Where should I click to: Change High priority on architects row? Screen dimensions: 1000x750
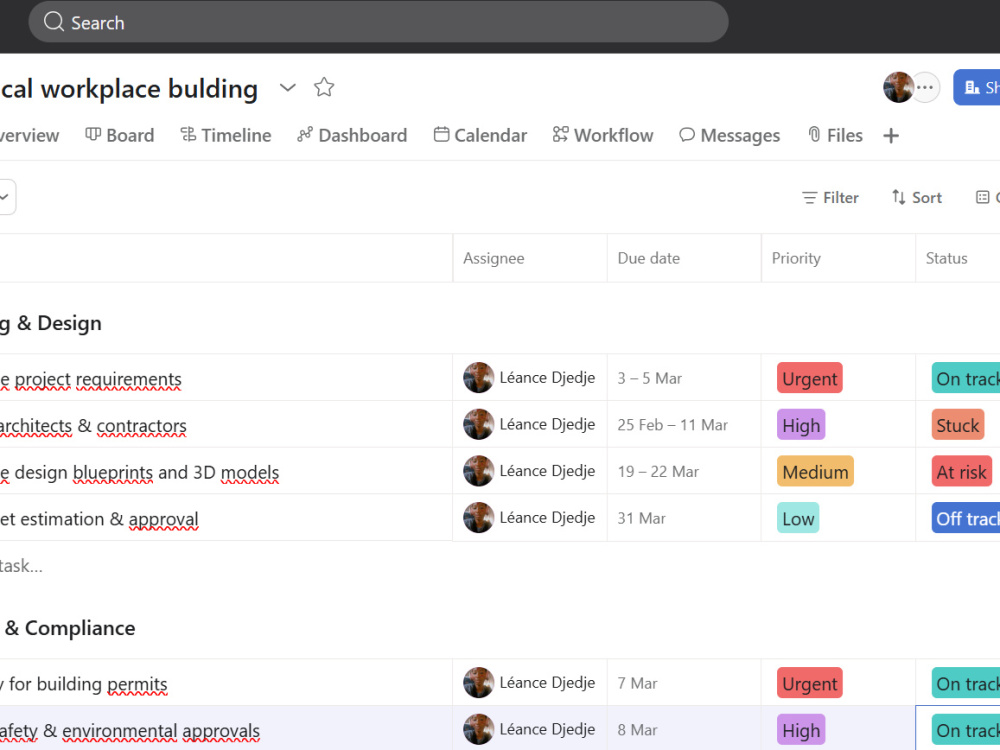[x=801, y=425]
